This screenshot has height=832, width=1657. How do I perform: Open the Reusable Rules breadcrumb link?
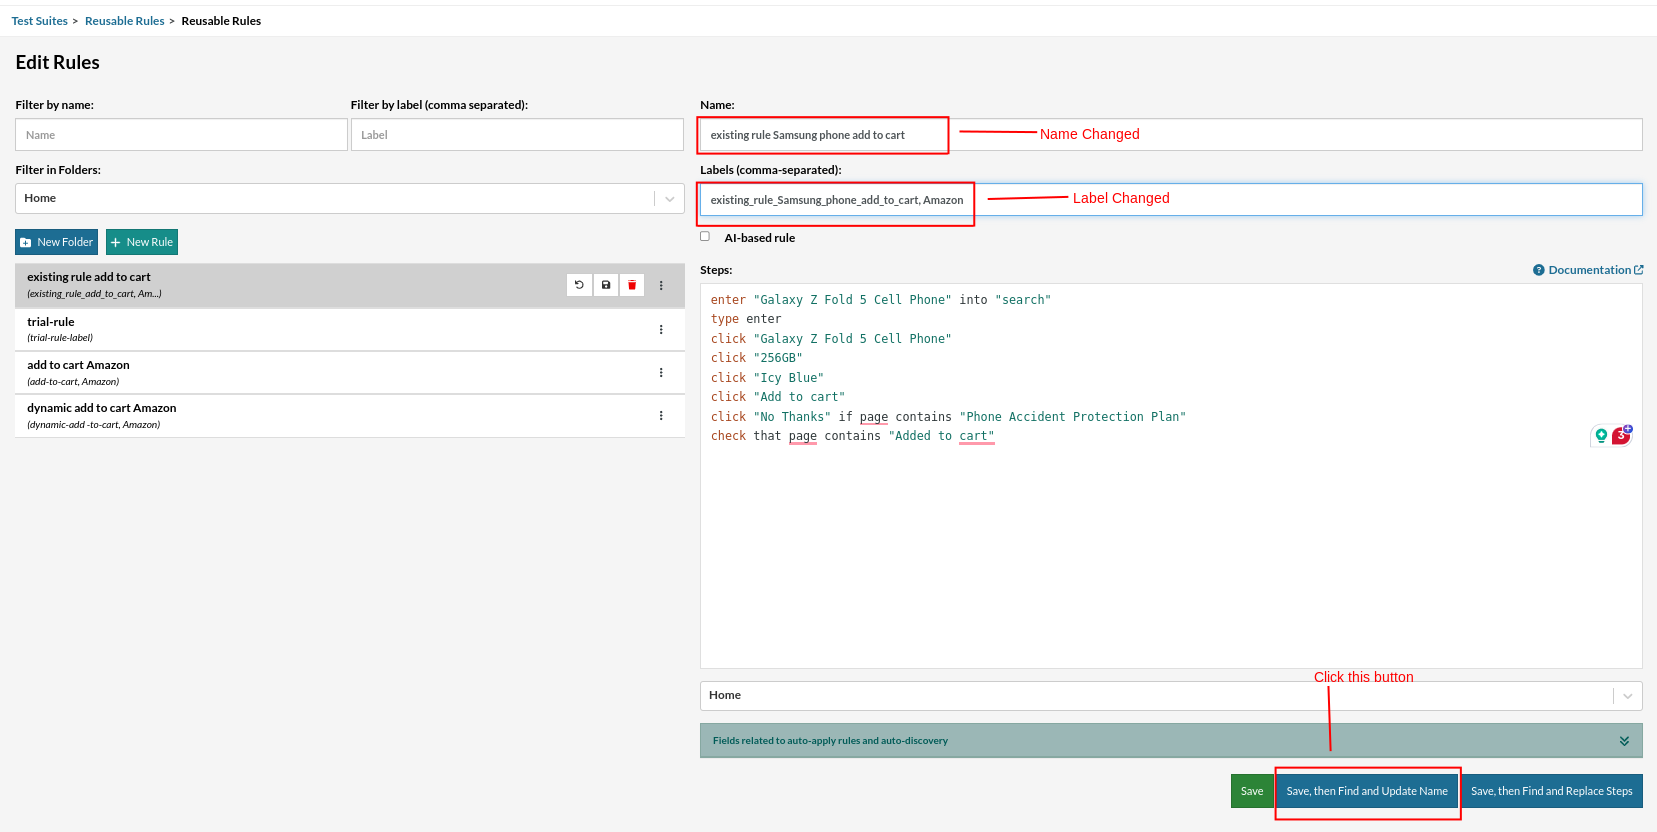(x=125, y=21)
